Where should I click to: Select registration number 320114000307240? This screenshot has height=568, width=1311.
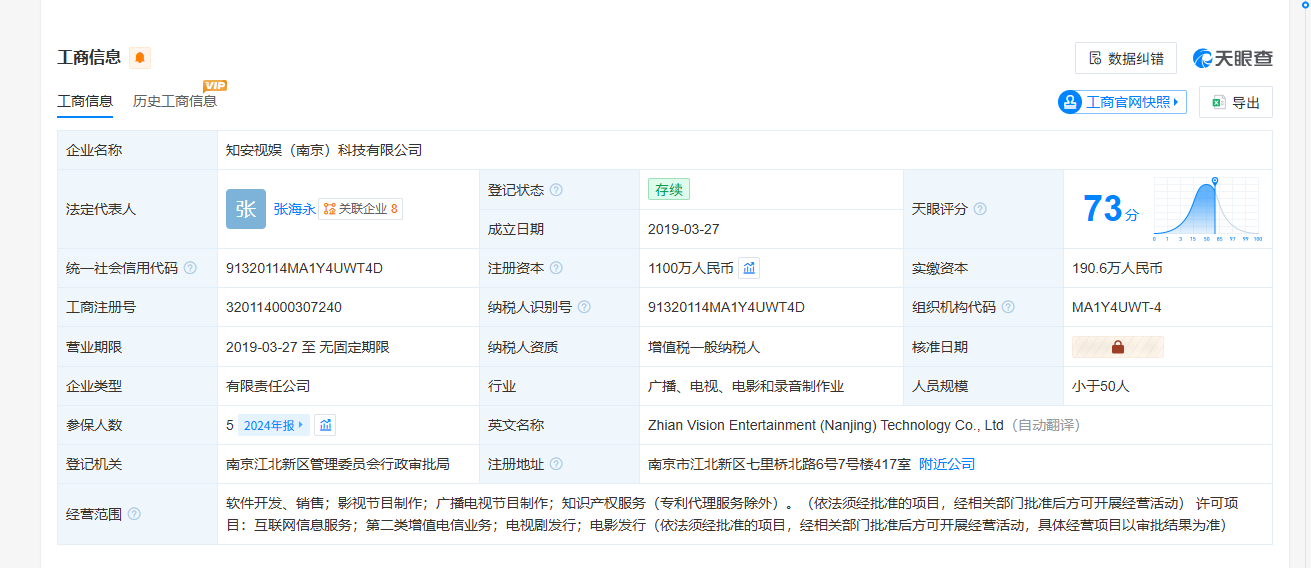284,307
